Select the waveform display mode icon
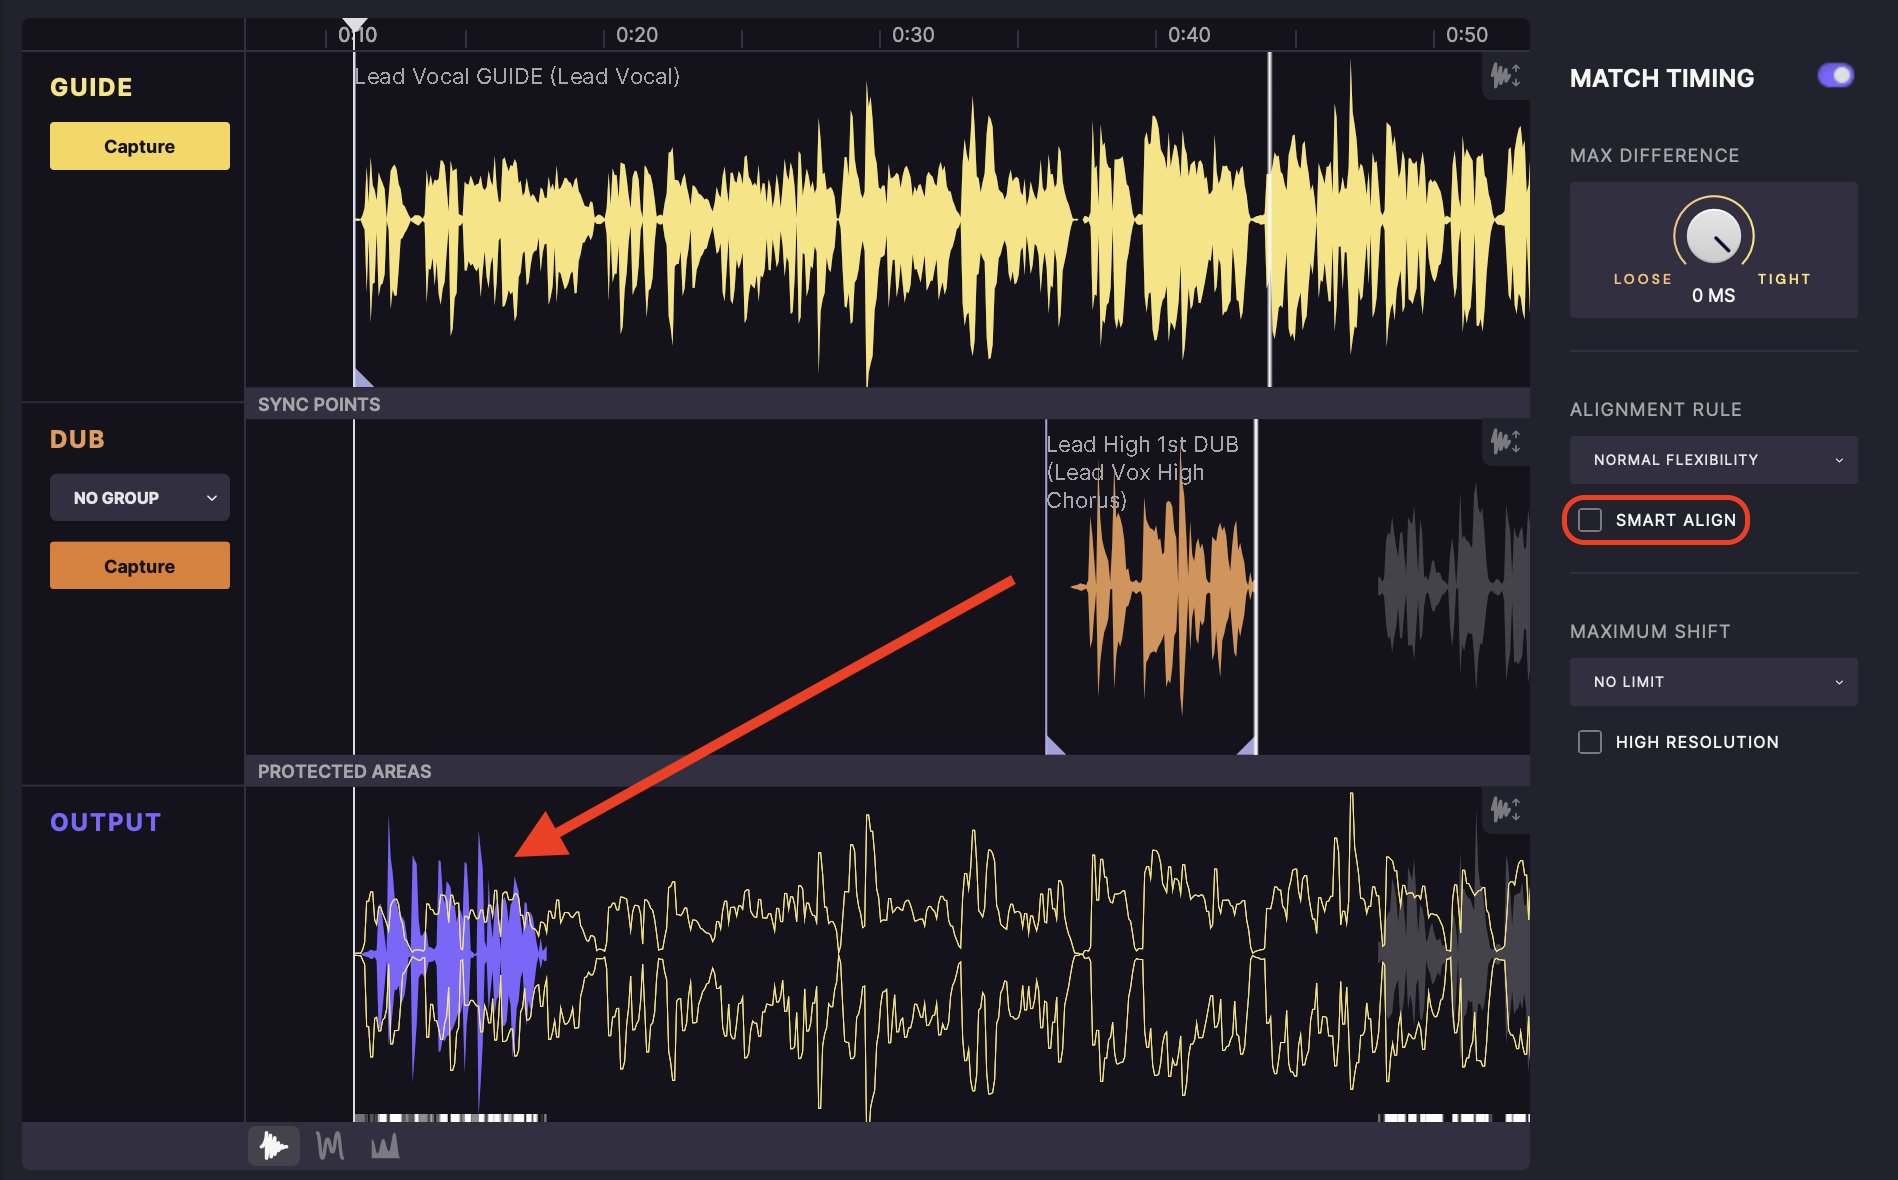Viewport: 1898px width, 1180px height. (273, 1146)
